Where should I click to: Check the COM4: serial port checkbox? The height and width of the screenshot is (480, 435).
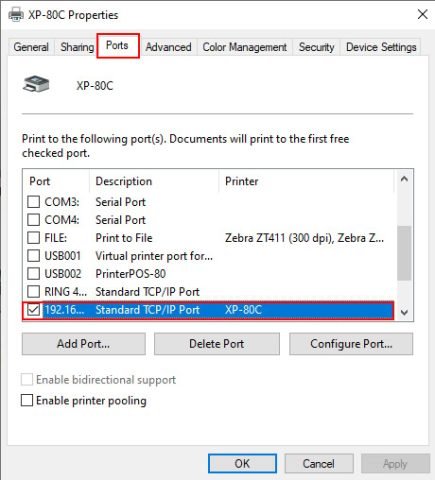[33, 220]
